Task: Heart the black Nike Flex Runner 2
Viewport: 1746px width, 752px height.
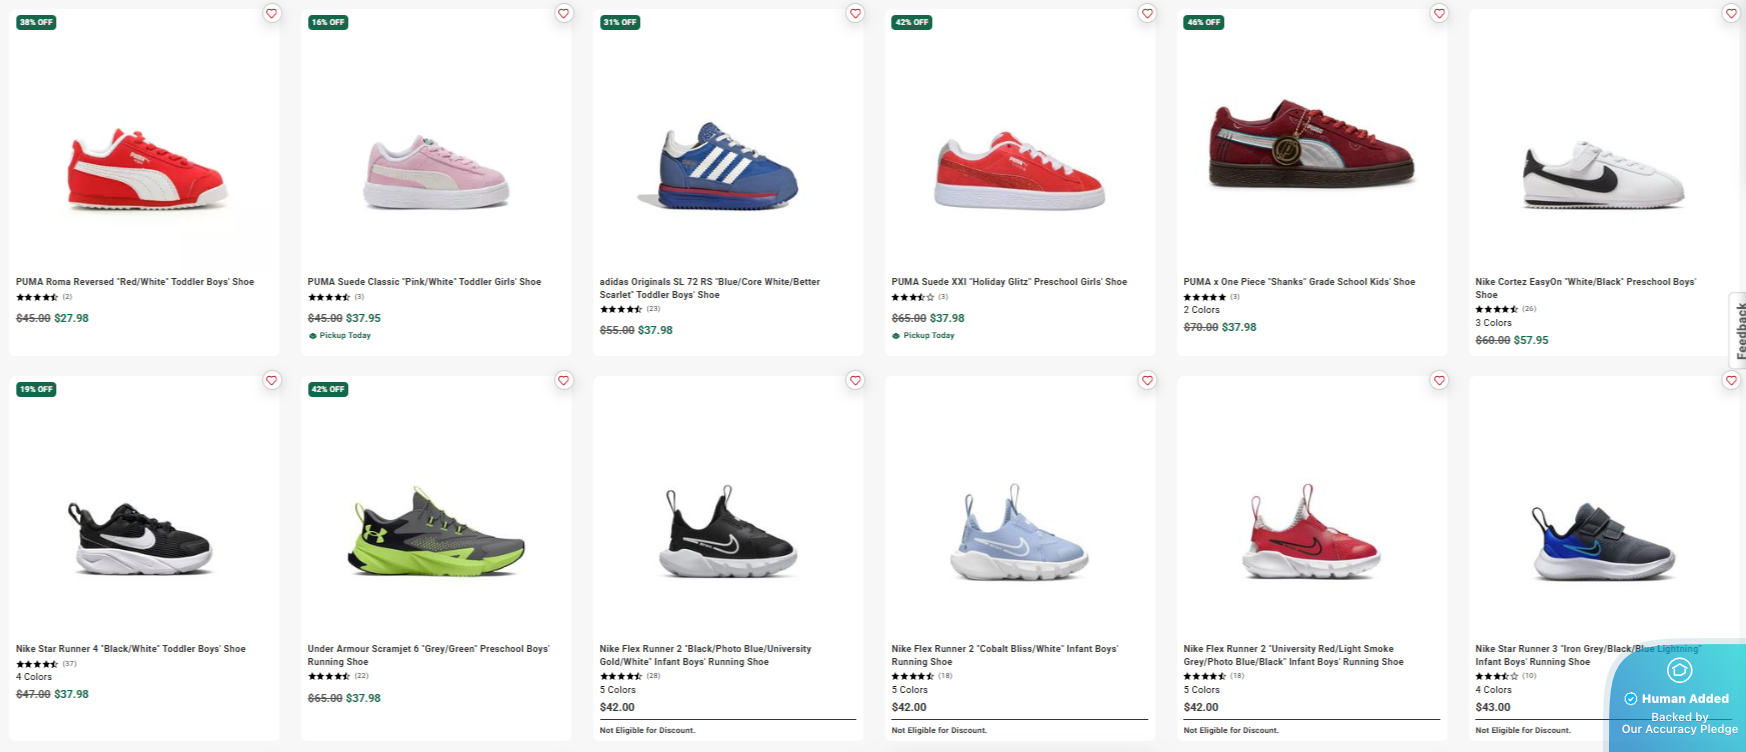Action: 855,381
